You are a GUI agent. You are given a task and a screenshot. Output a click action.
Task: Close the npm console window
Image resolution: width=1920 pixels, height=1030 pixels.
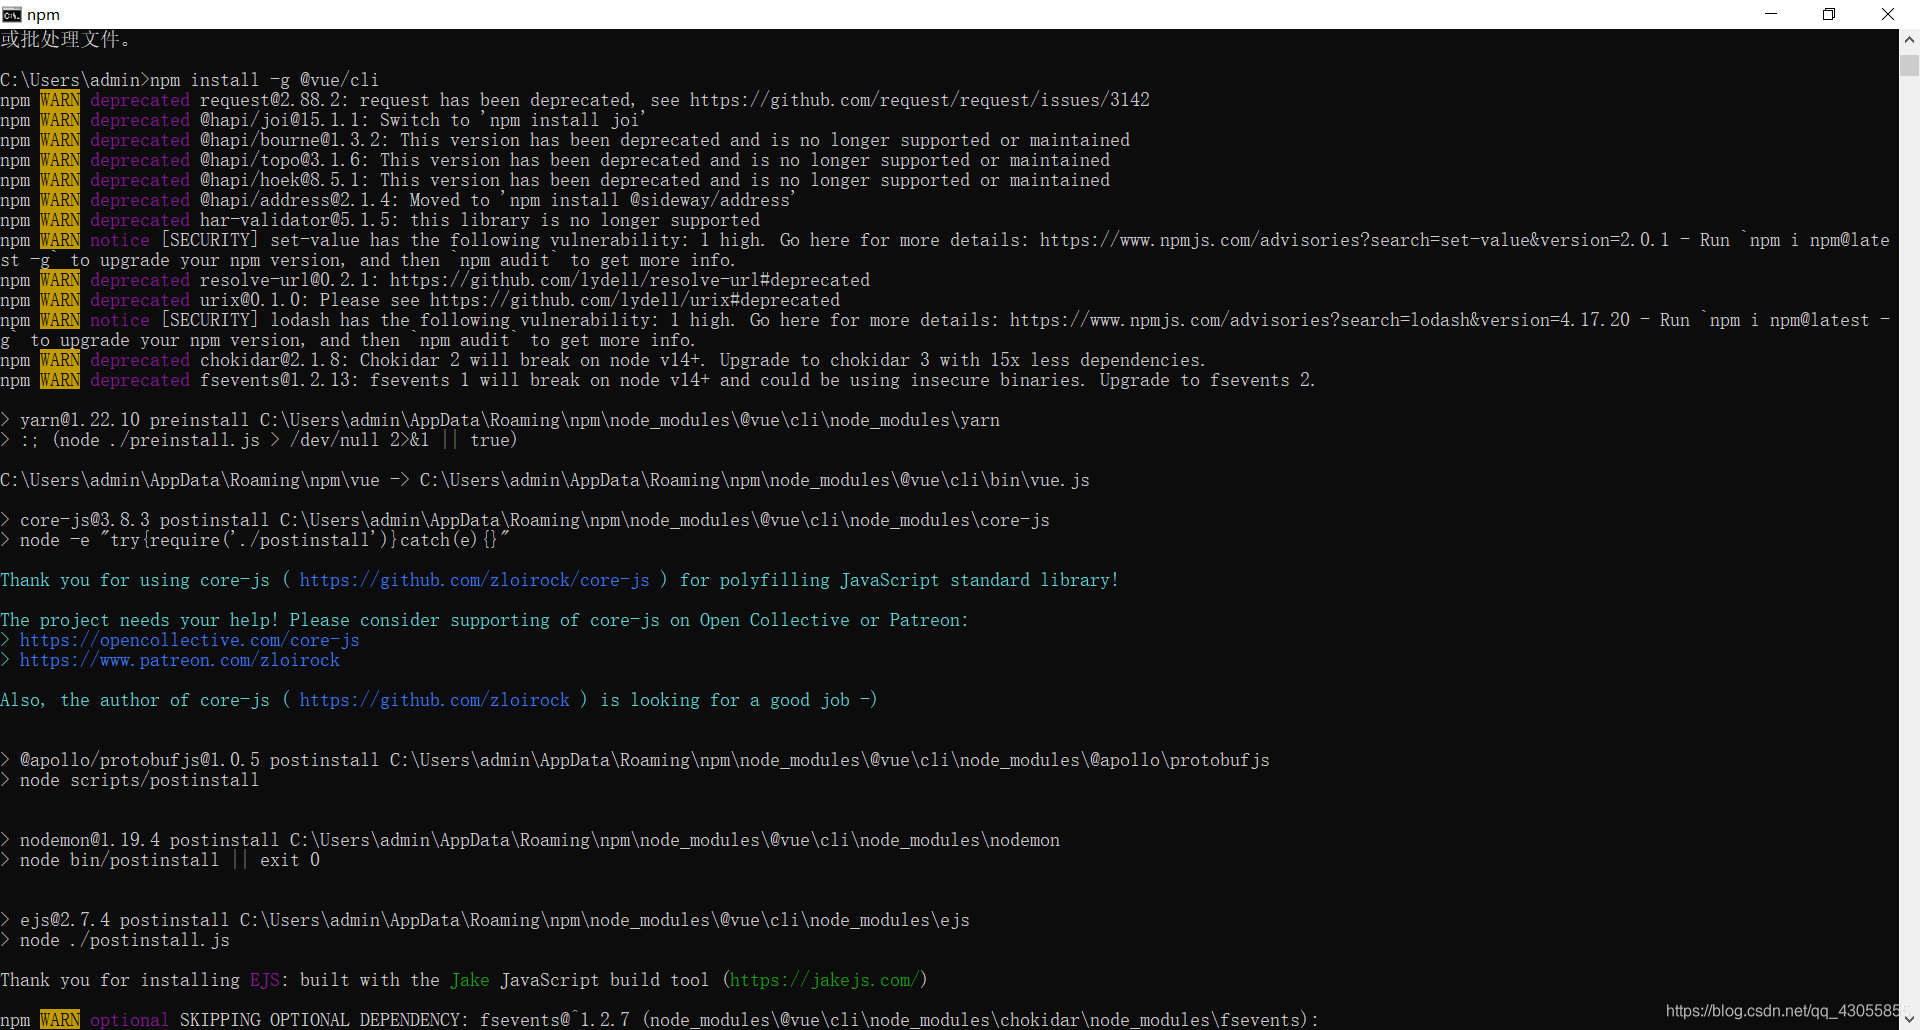tap(1888, 14)
